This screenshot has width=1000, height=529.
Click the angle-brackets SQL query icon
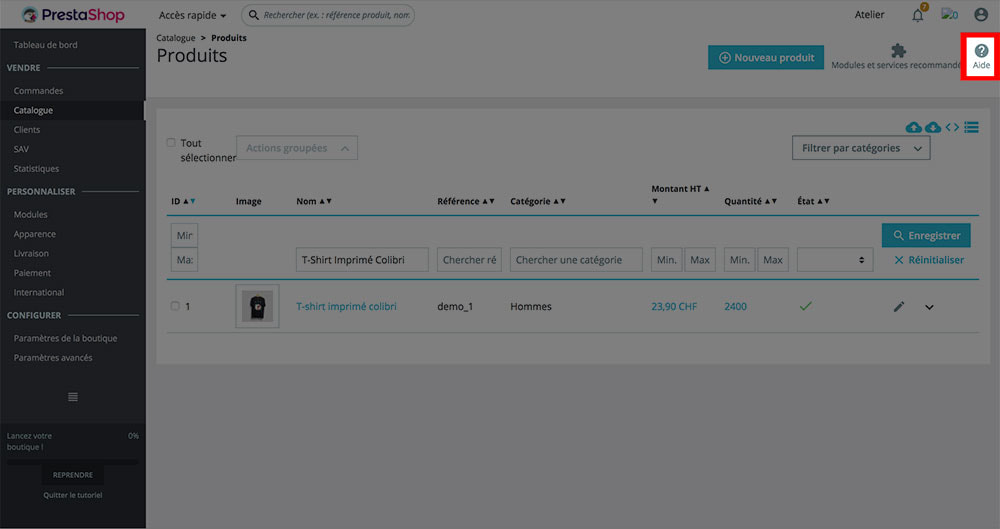(x=952, y=128)
